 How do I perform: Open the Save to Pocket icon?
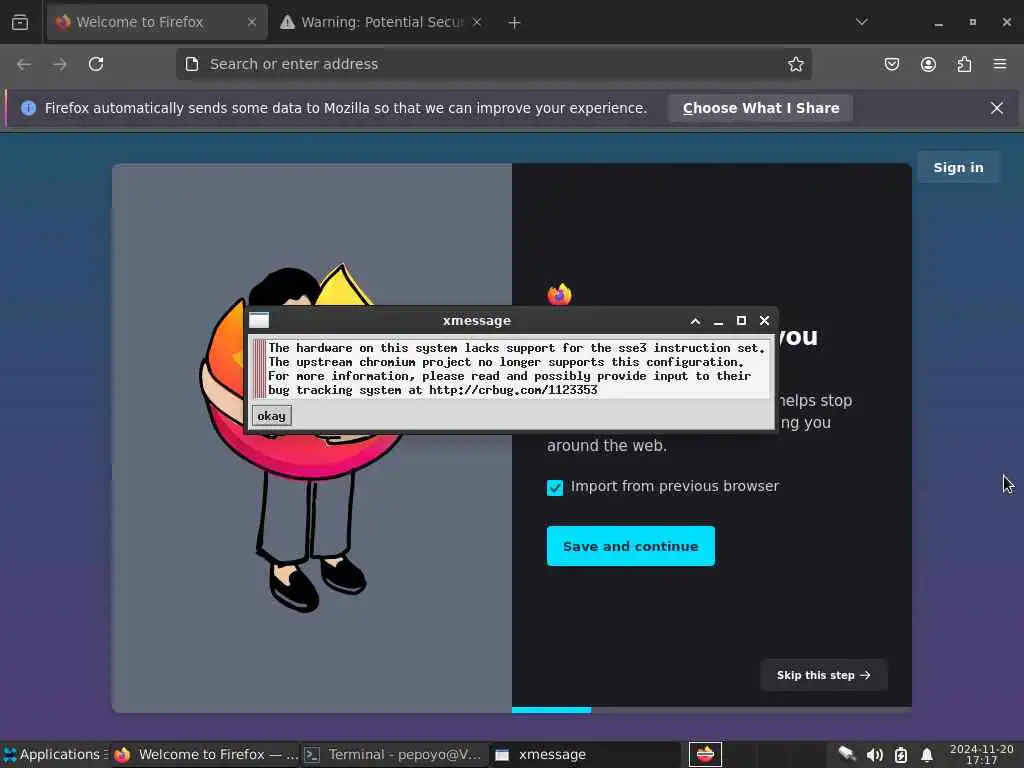click(x=891, y=64)
